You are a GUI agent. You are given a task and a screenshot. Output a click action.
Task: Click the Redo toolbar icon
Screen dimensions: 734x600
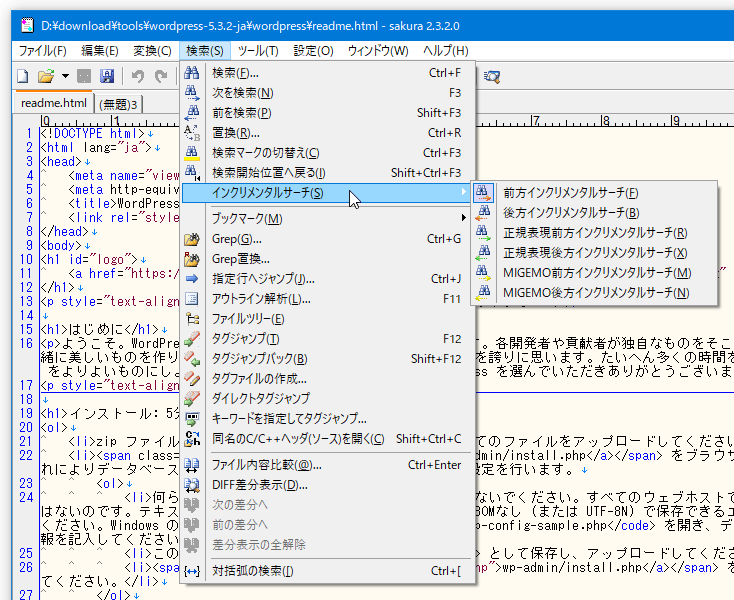(x=161, y=76)
